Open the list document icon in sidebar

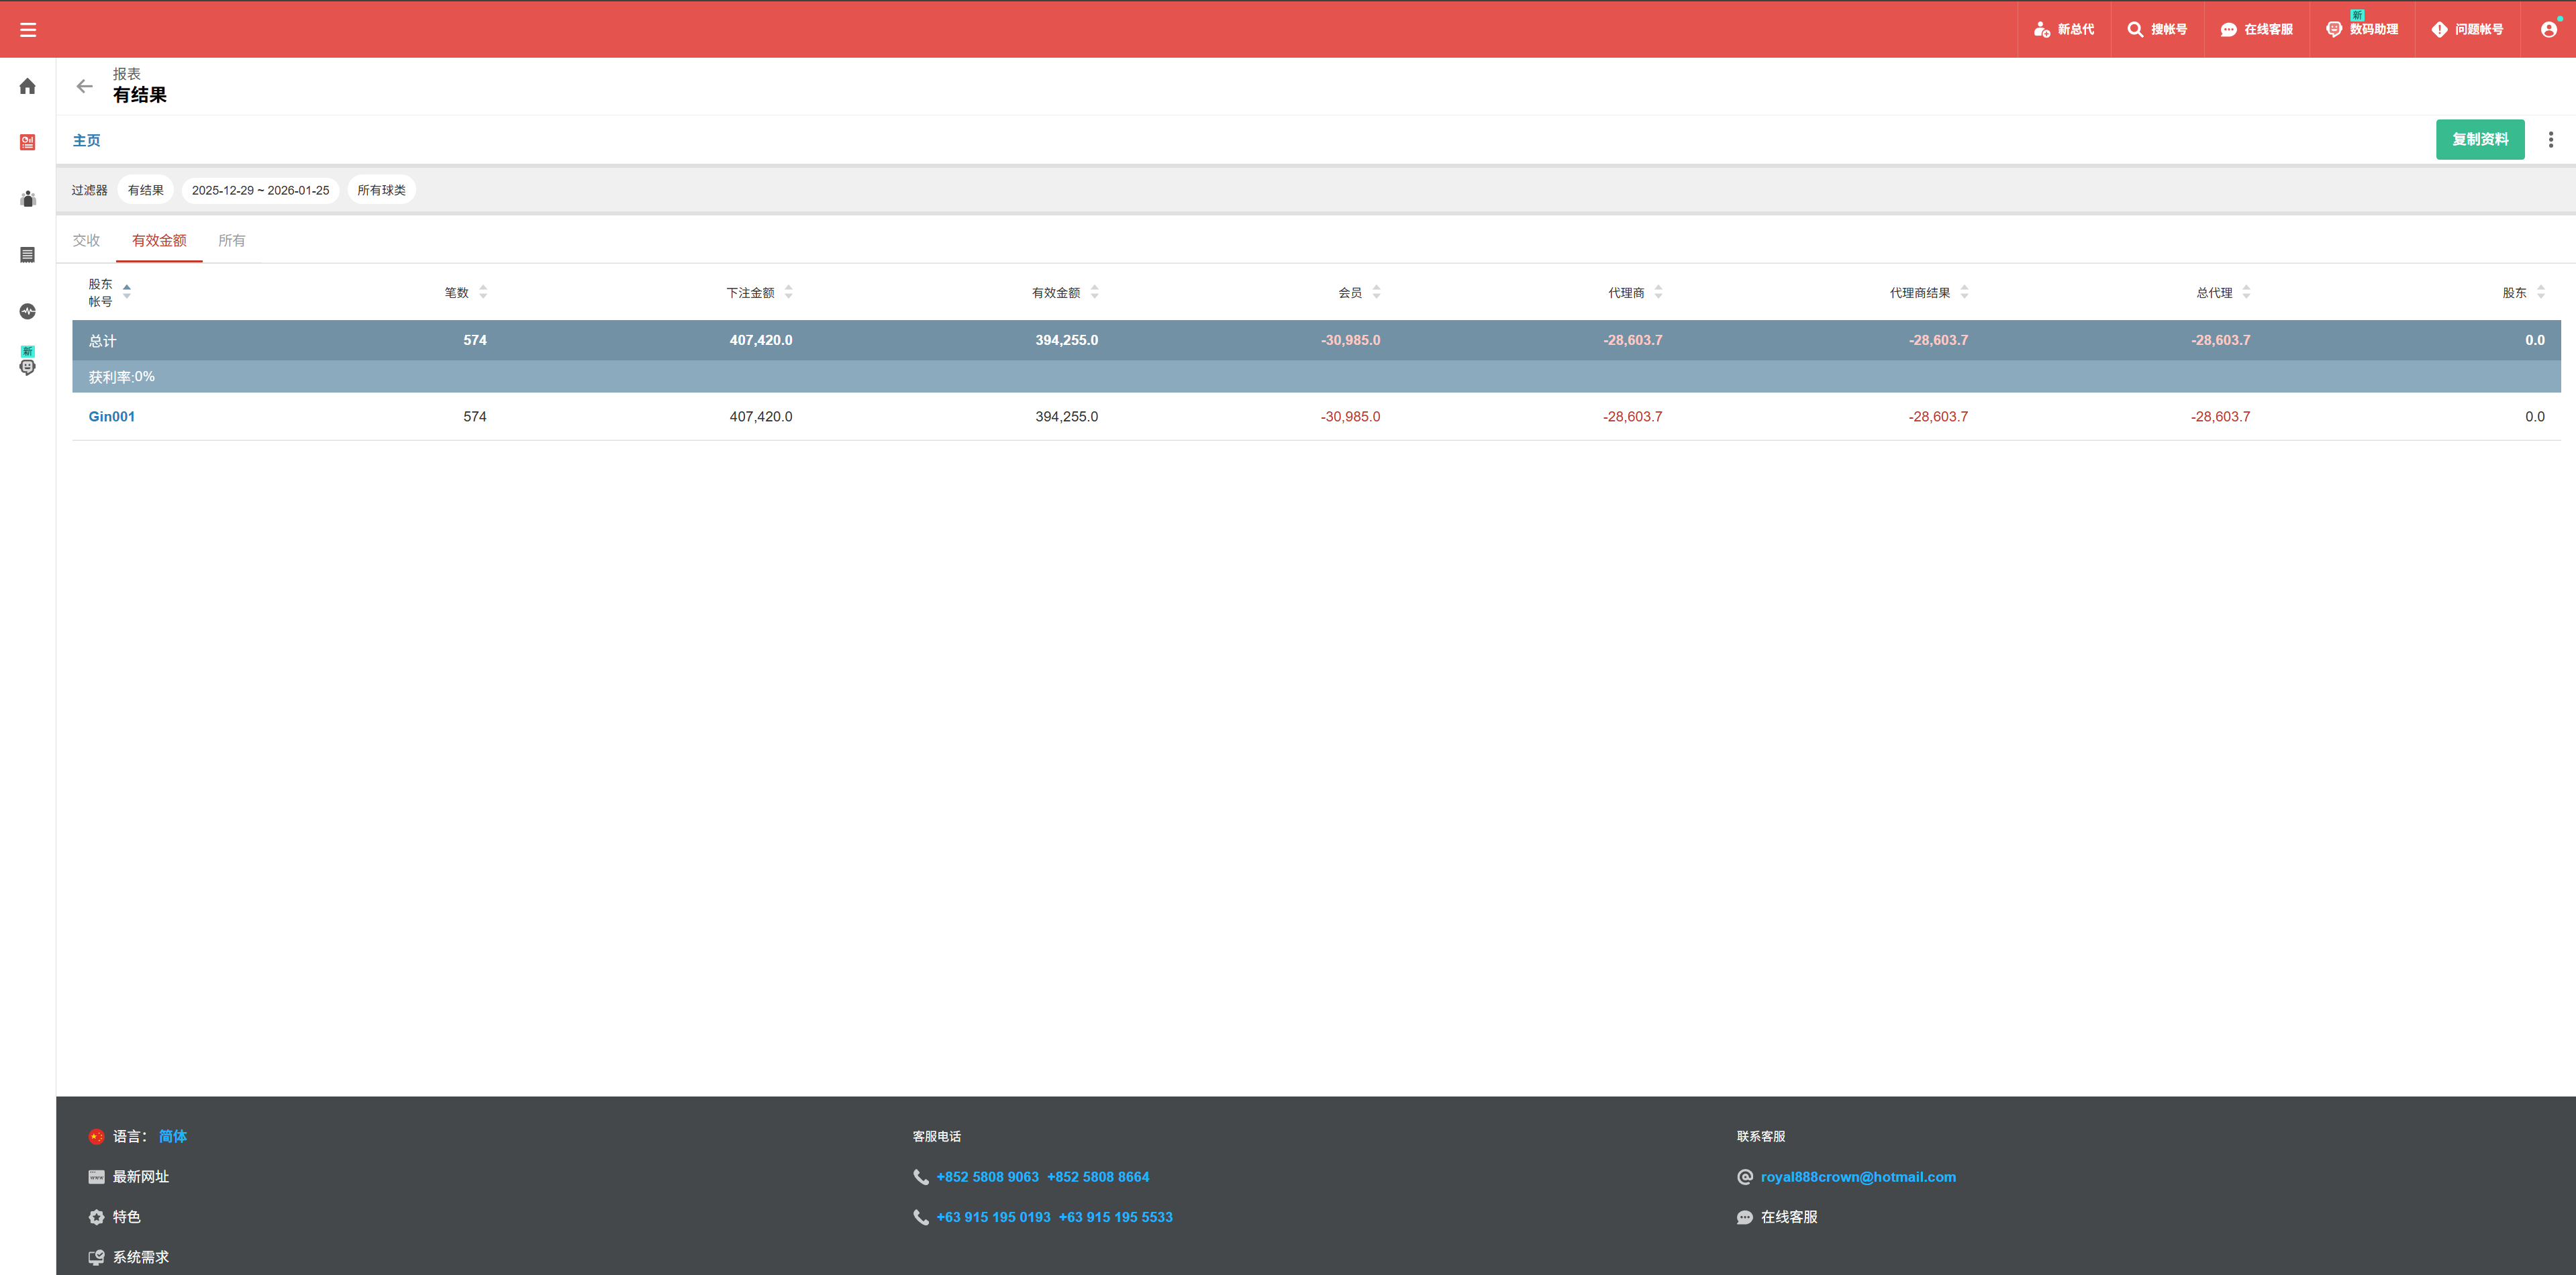(28, 255)
